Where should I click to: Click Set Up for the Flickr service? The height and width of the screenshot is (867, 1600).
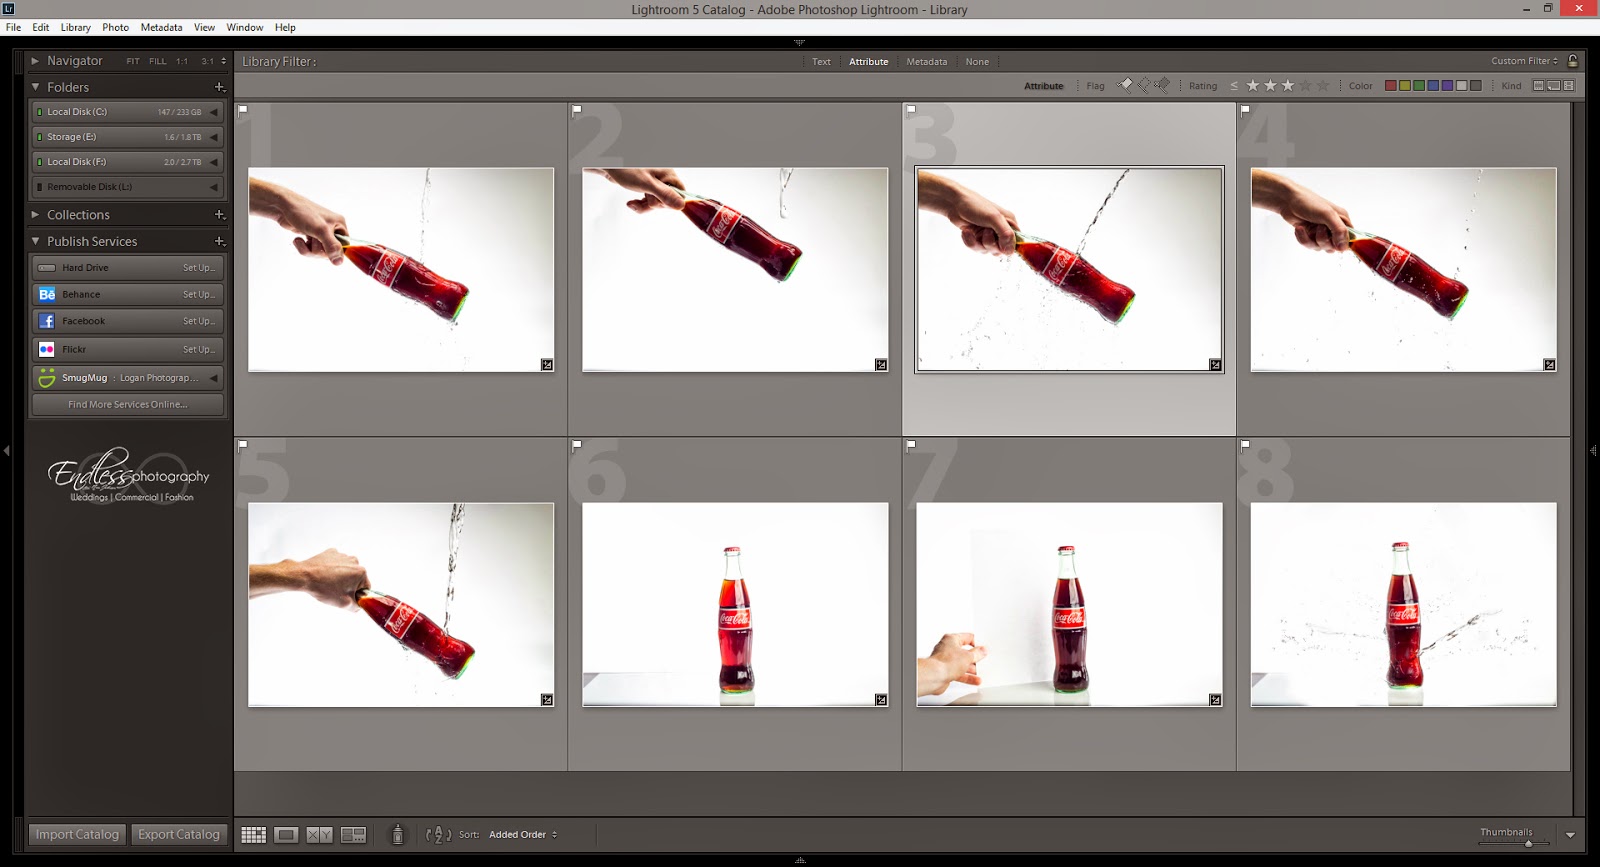[x=199, y=349]
